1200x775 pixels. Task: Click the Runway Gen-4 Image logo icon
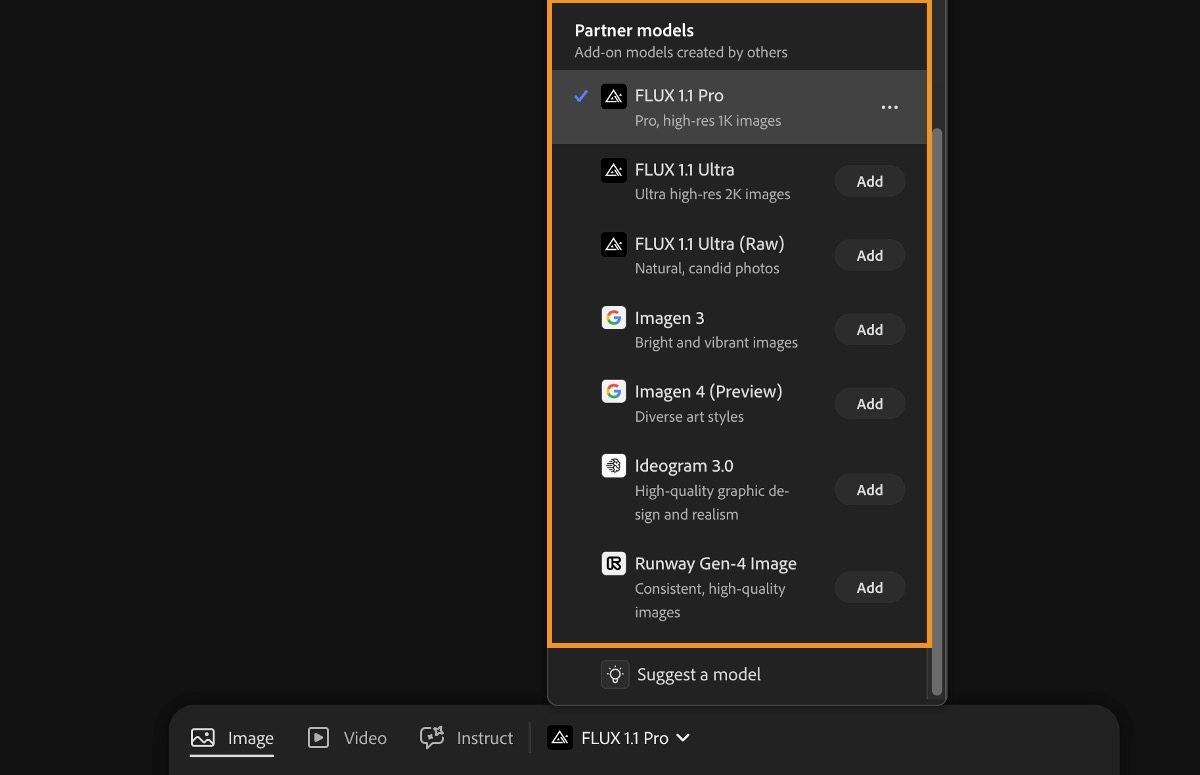(613, 564)
